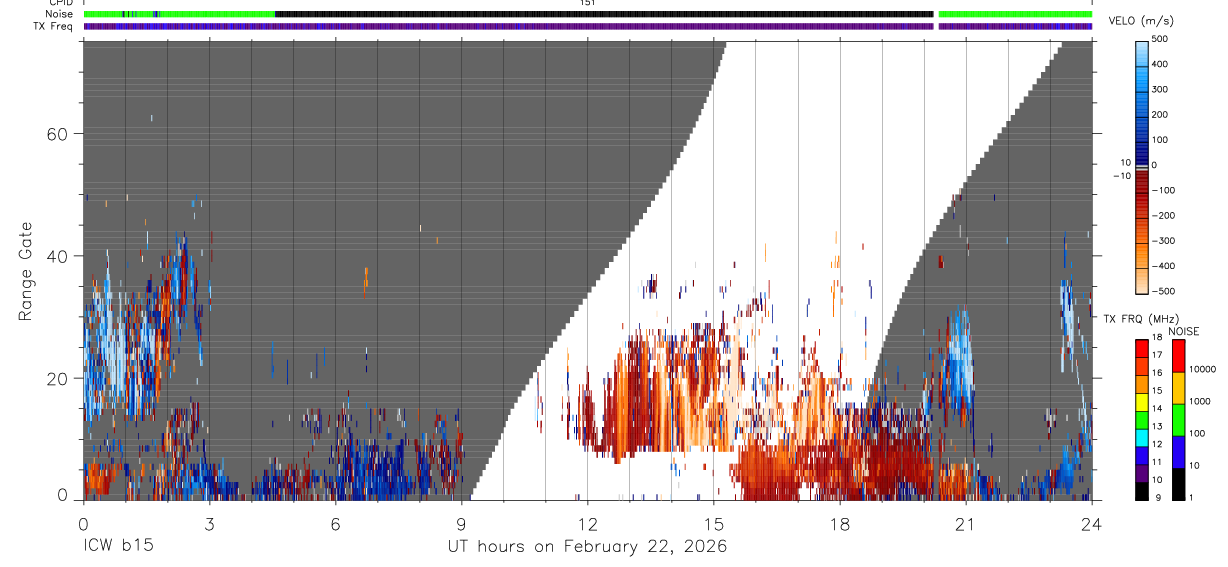This screenshot has width=1228, height=567.
Task: Select the 200 tick on velocity colorbar
Action: point(1161,114)
